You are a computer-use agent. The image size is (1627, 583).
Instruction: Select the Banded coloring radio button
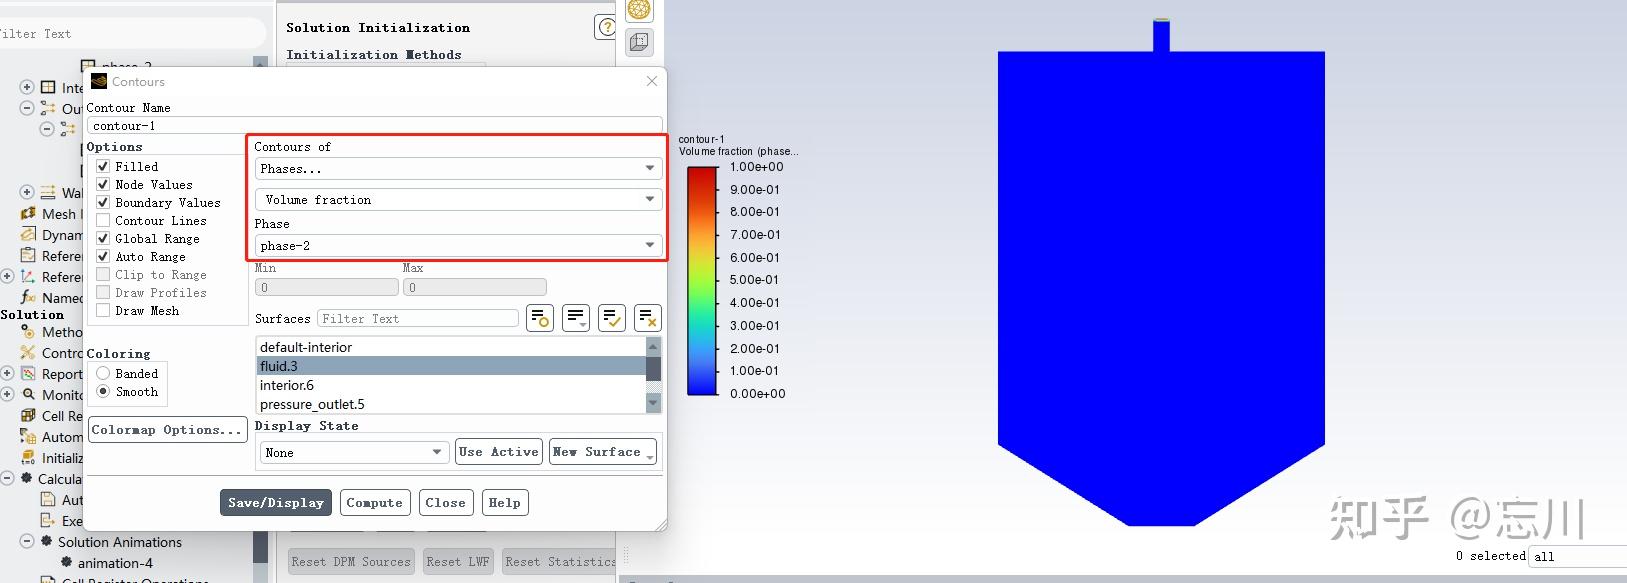coord(103,373)
